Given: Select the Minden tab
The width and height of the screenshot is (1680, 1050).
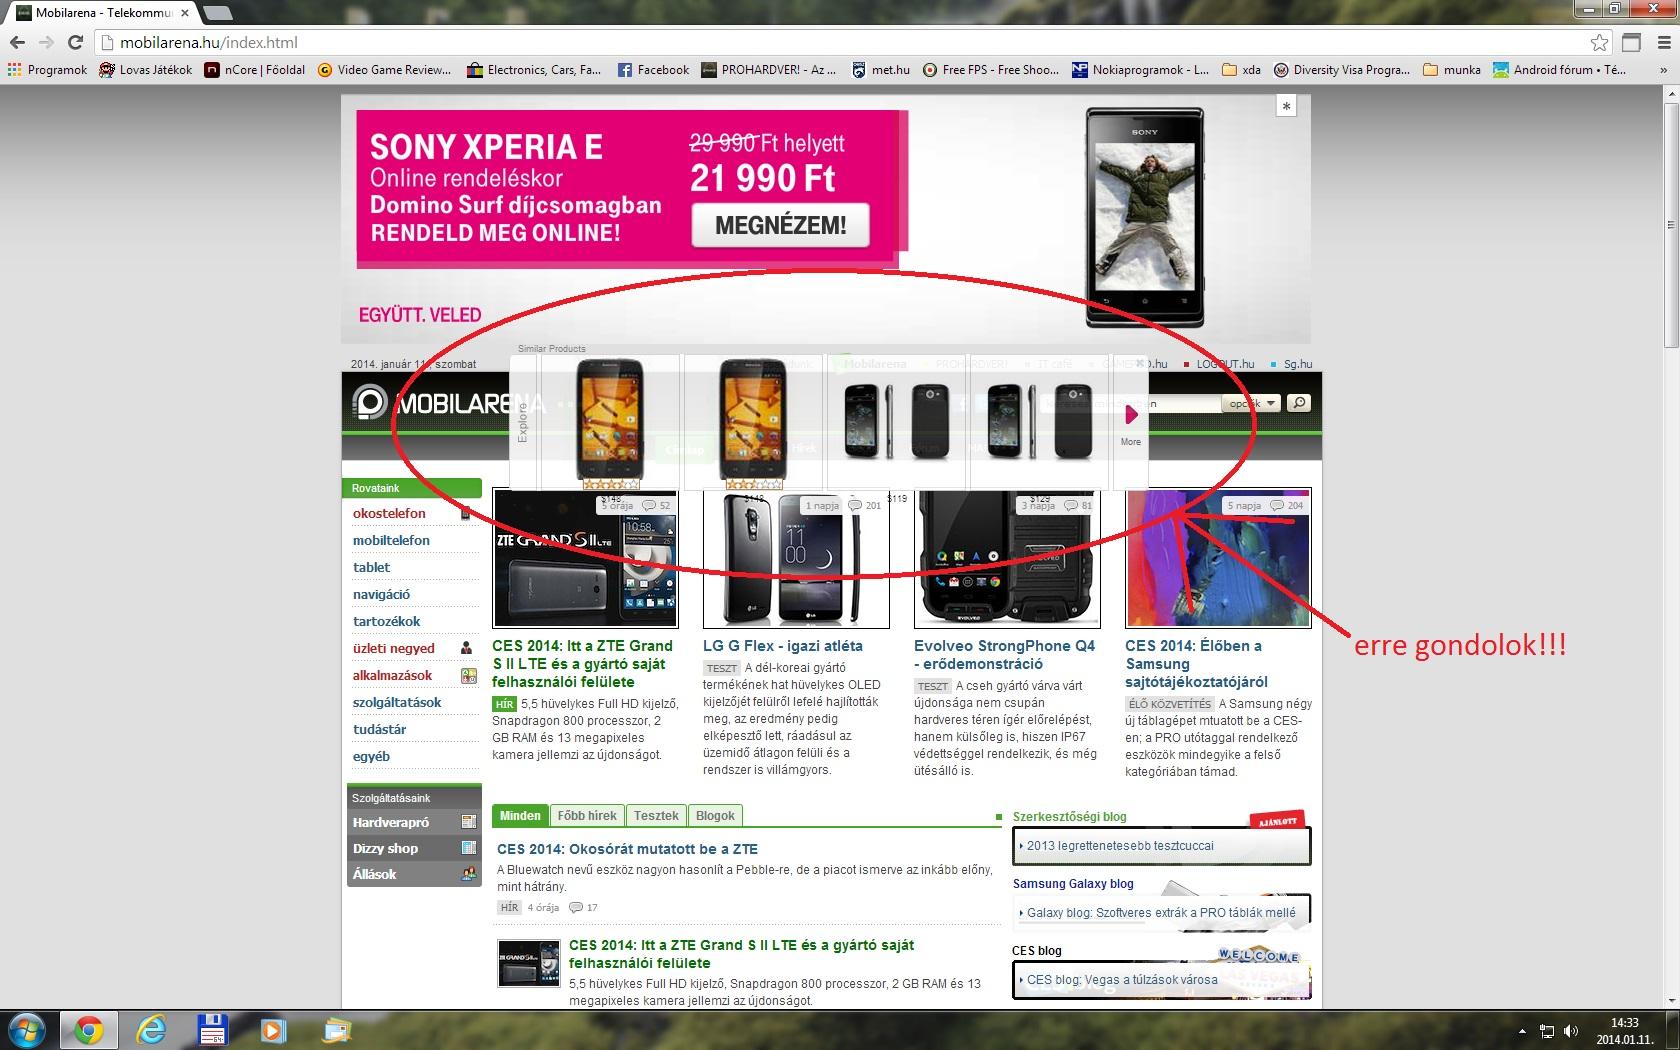Looking at the screenshot, I should coord(520,816).
